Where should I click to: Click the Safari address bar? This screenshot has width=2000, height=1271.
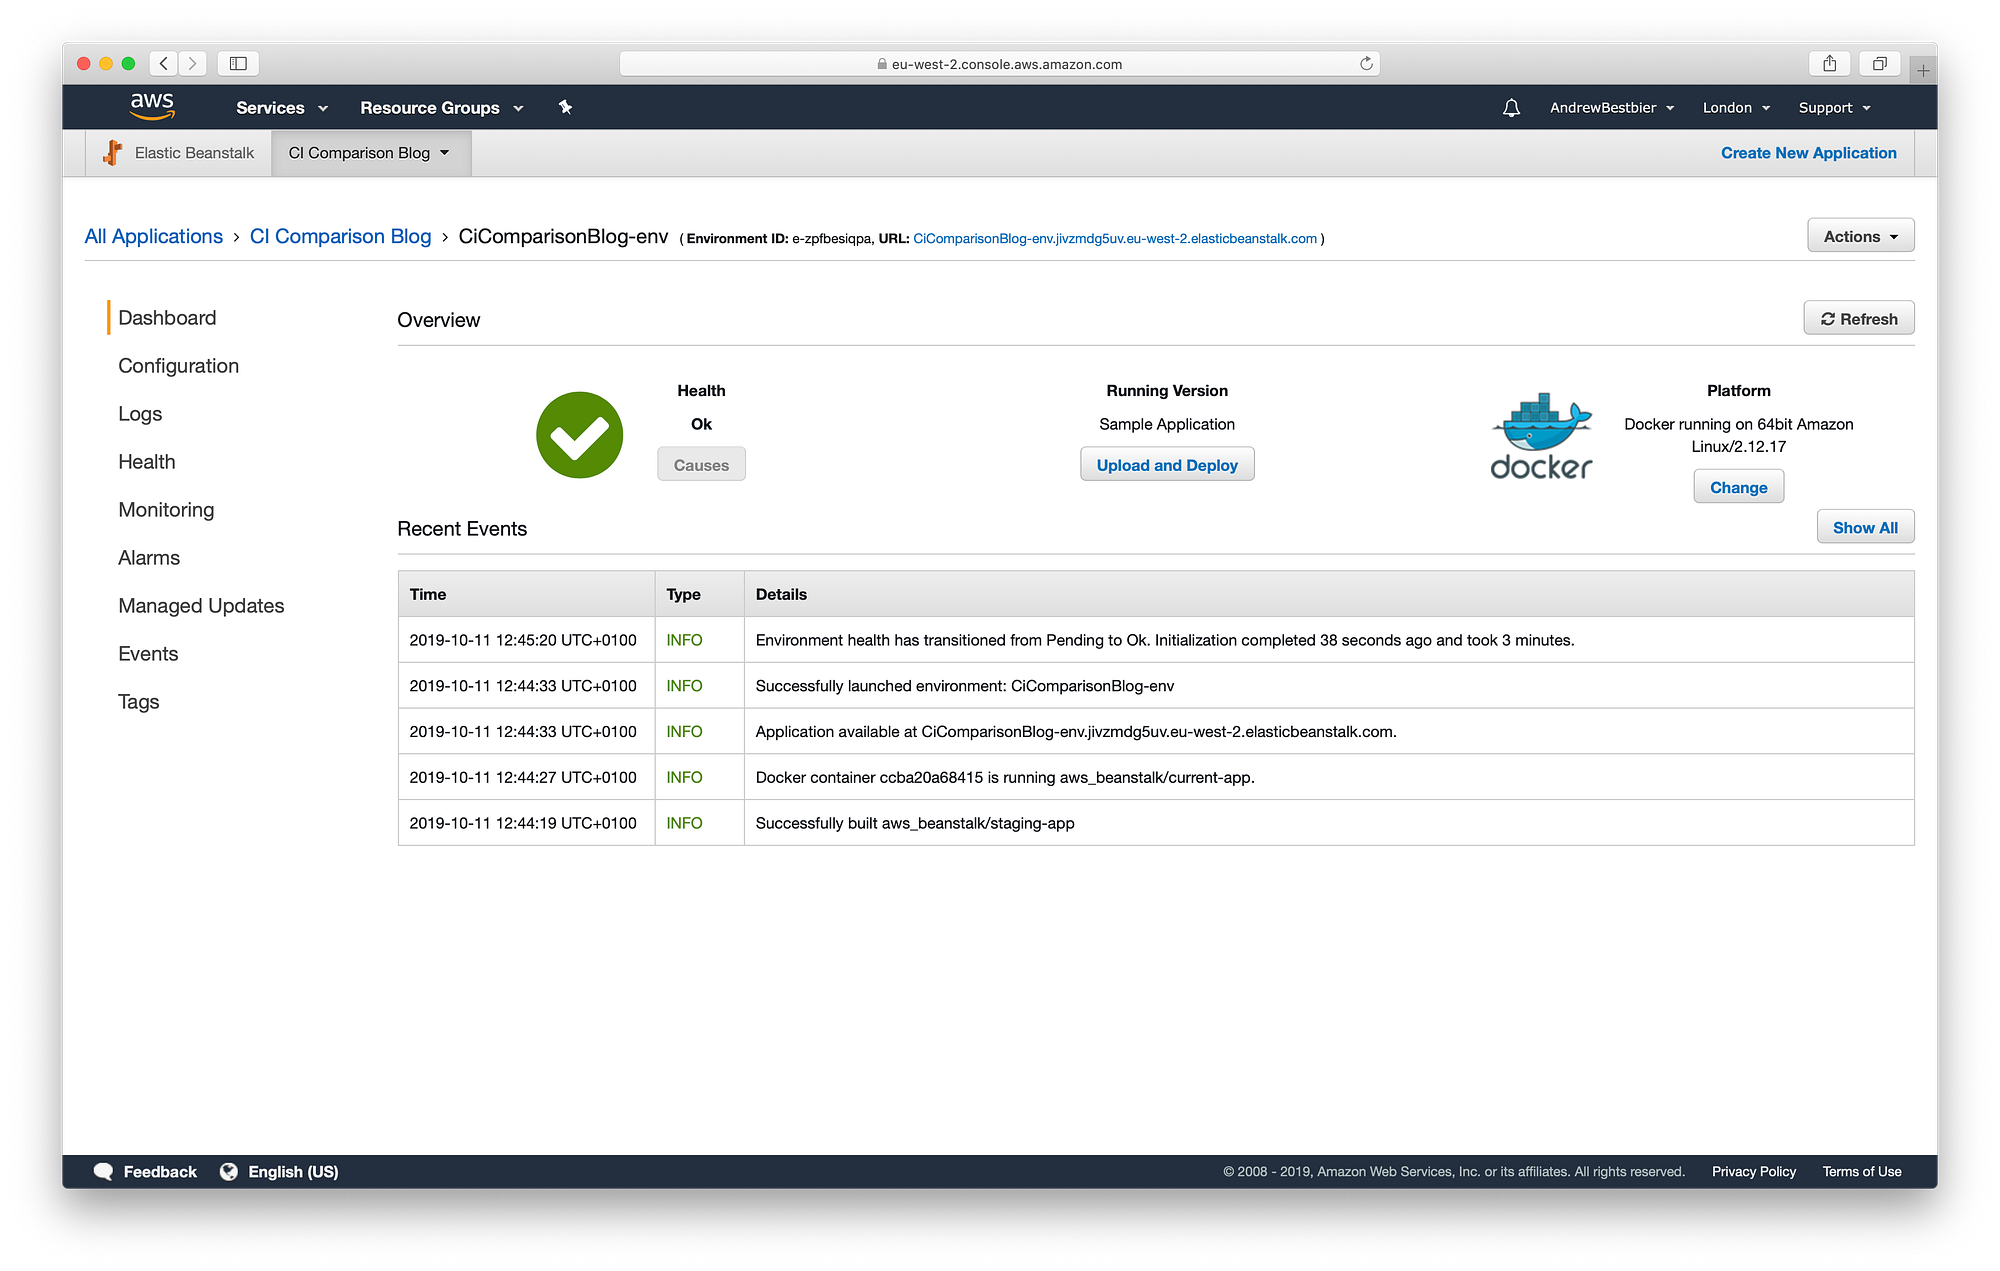click(1000, 64)
